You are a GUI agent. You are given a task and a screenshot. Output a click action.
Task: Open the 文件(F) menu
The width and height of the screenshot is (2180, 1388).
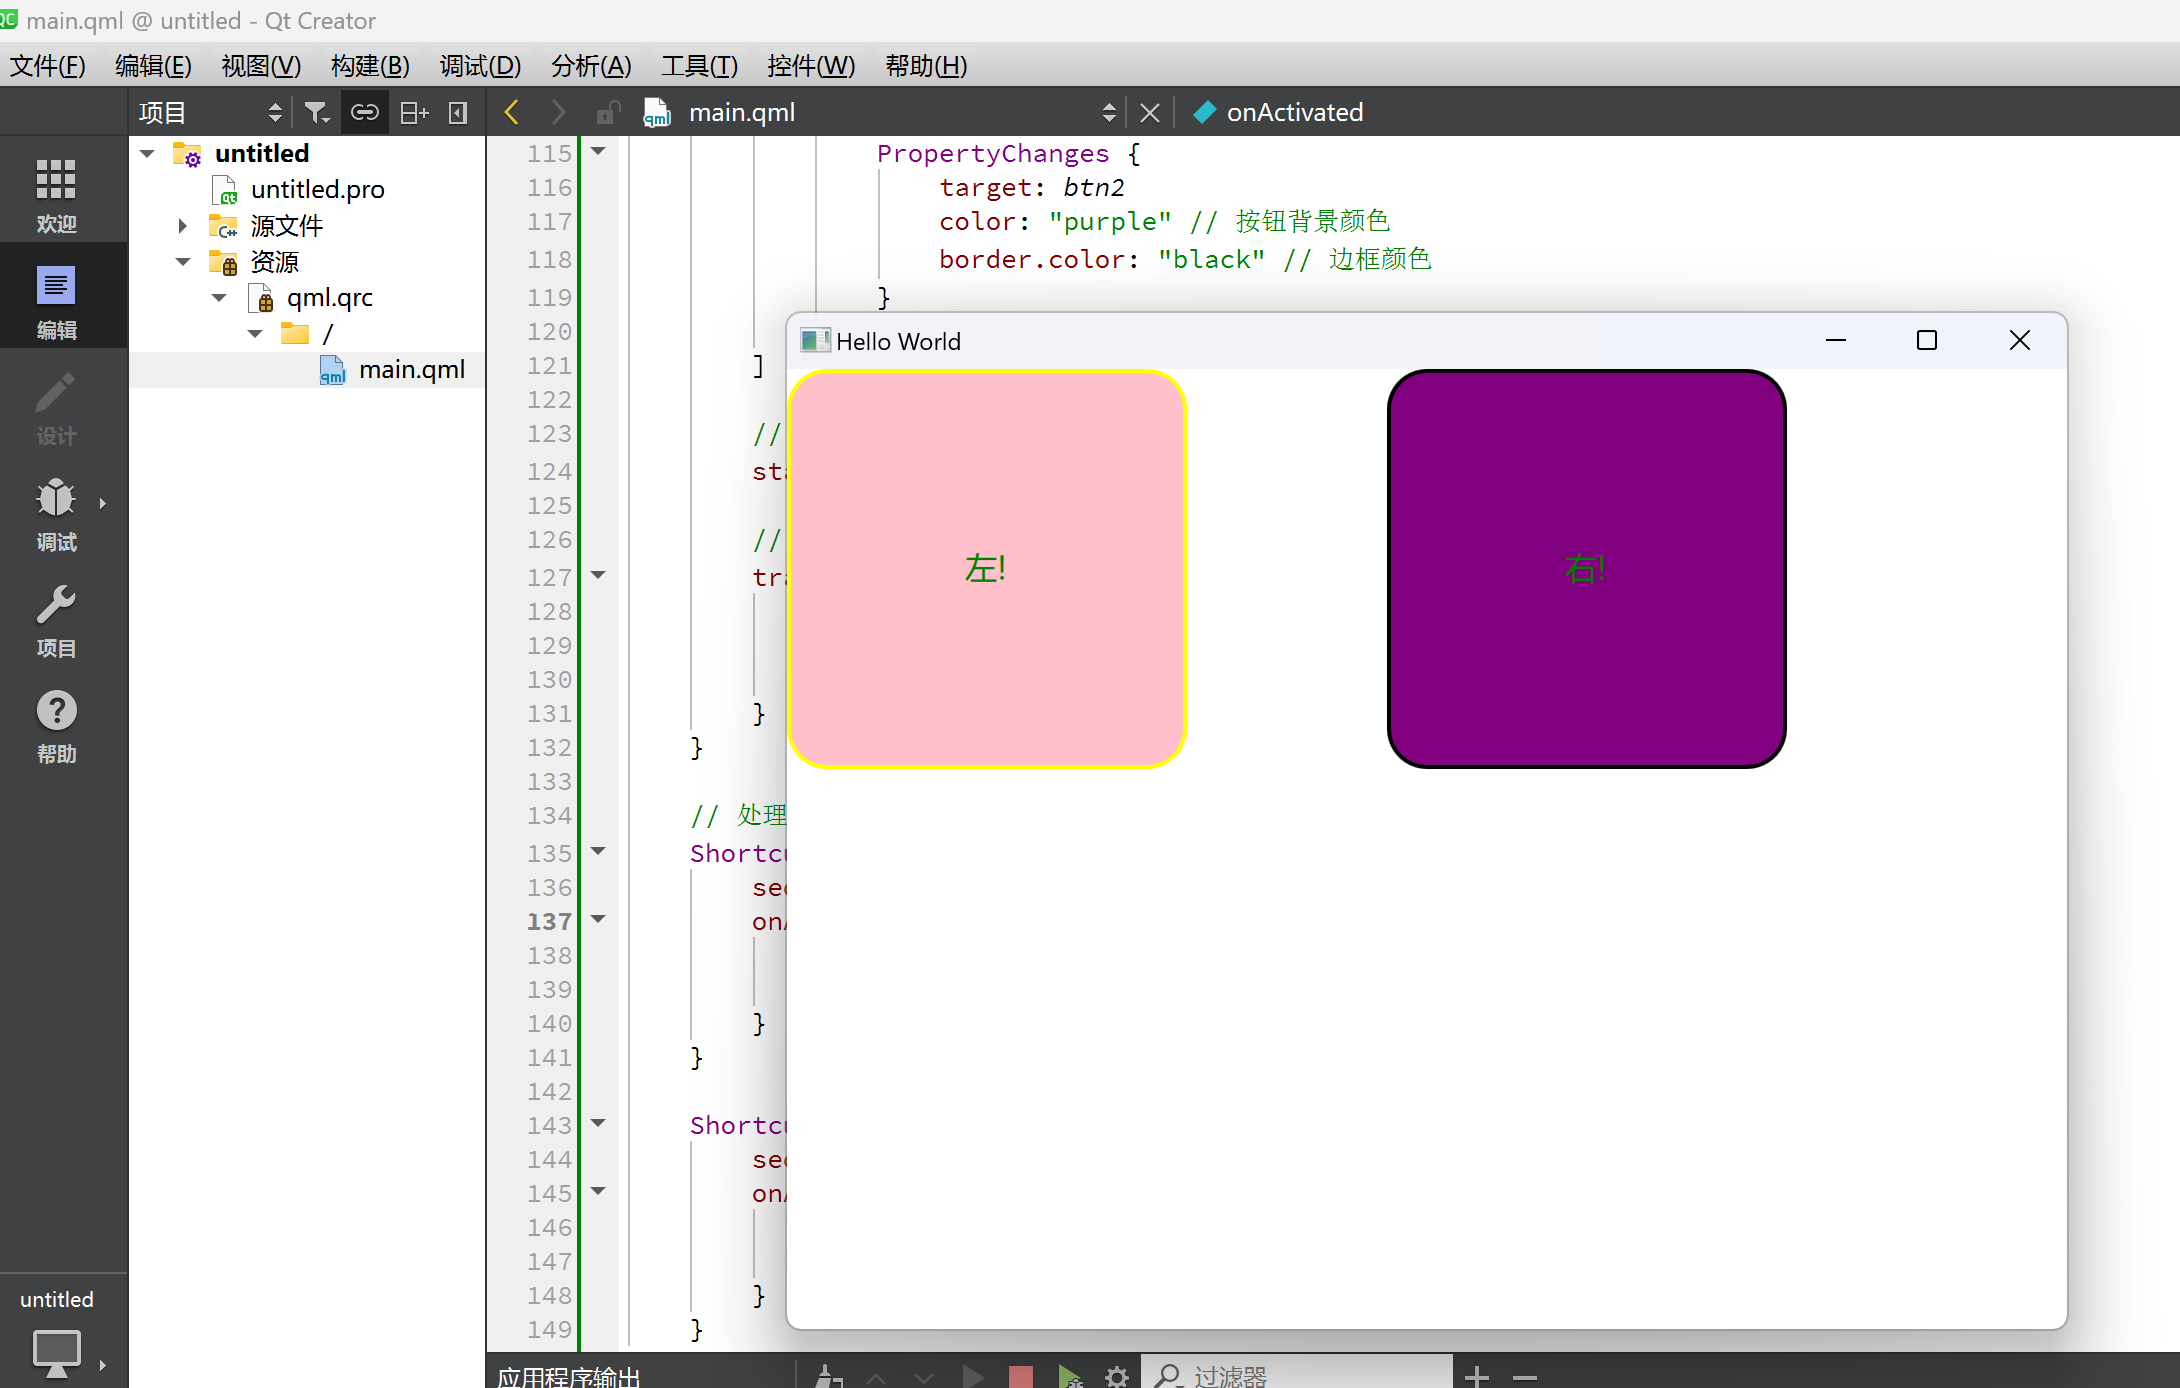[x=46, y=65]
